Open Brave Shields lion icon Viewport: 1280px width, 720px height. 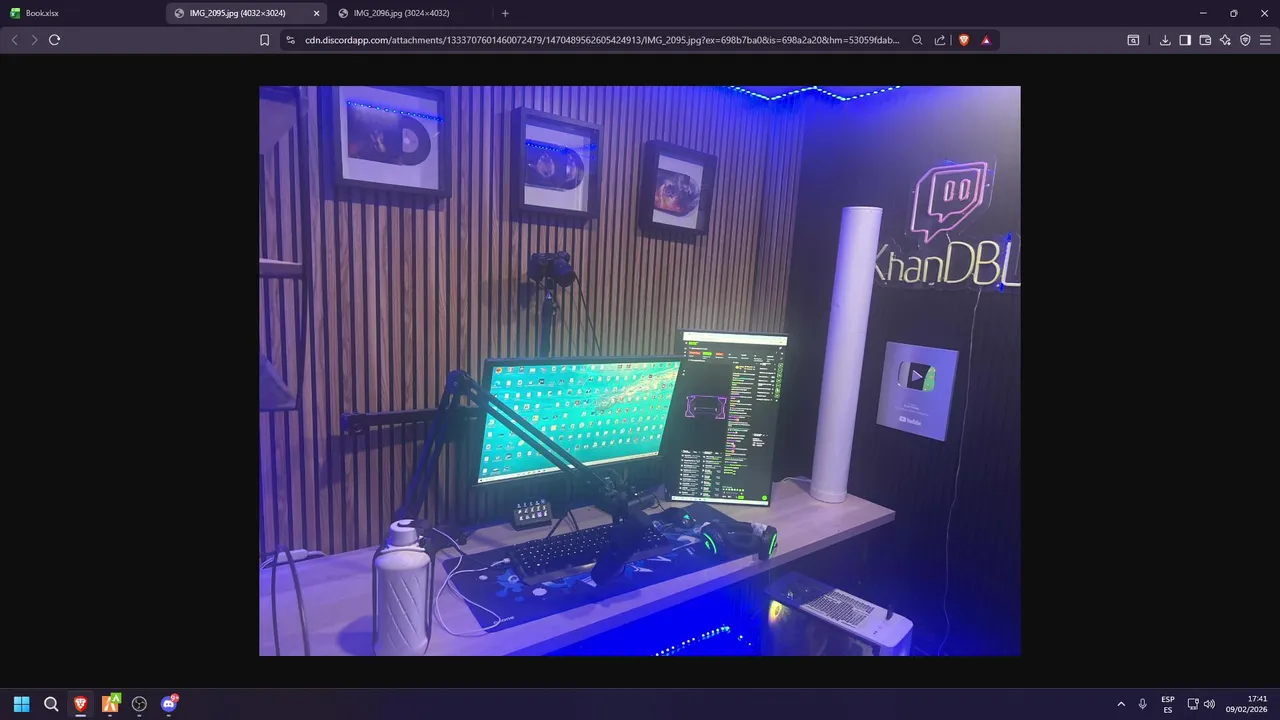[x=964, y=40]
